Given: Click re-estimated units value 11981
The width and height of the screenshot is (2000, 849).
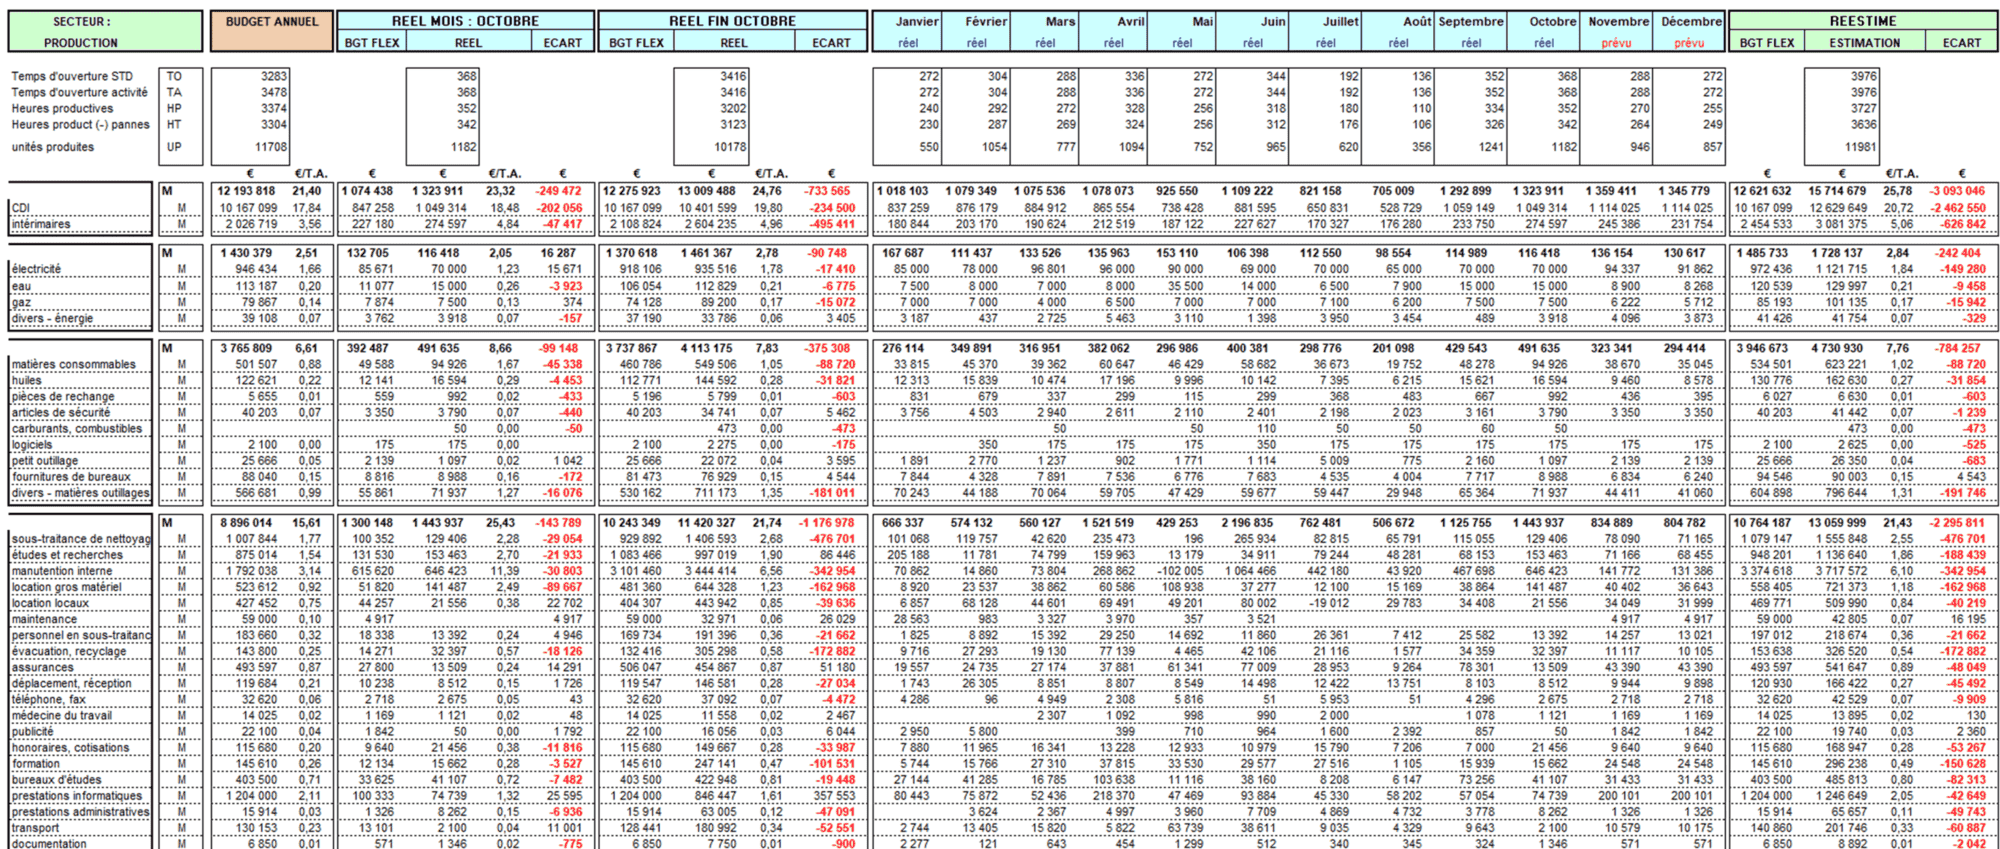Looking at the screenshot, I should pos(1861,147).
